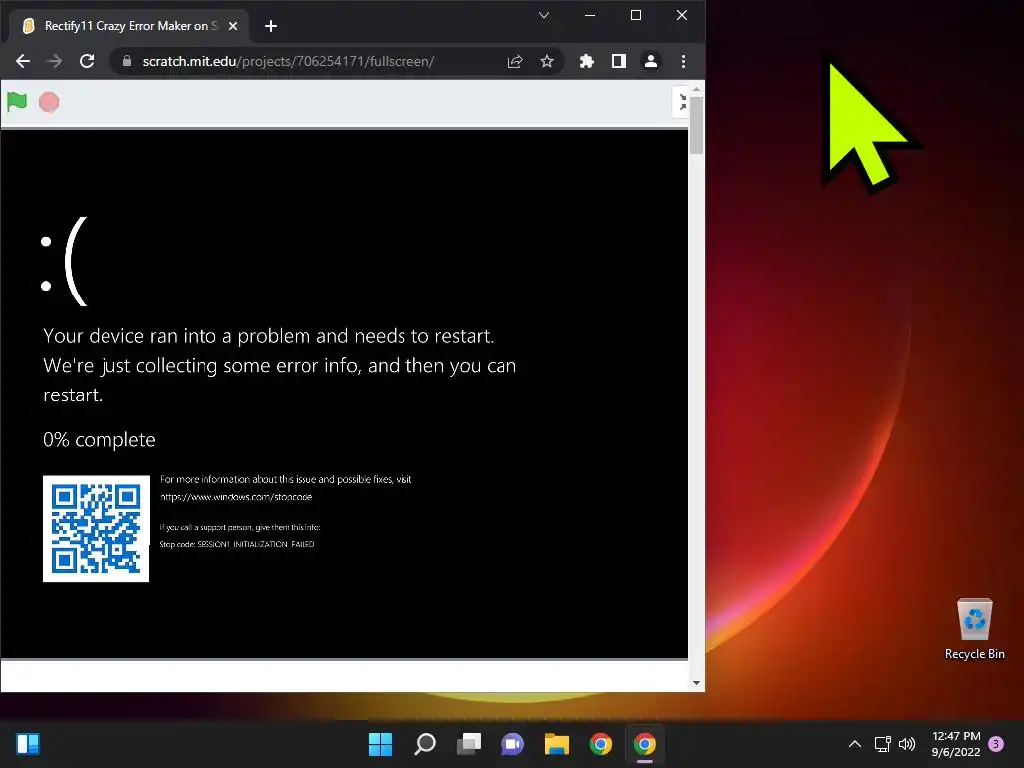Image resolution: width=1024 pixels, height=768 pixels.
Task: Open Windows Start menu
Action: [x=381, y=744]
